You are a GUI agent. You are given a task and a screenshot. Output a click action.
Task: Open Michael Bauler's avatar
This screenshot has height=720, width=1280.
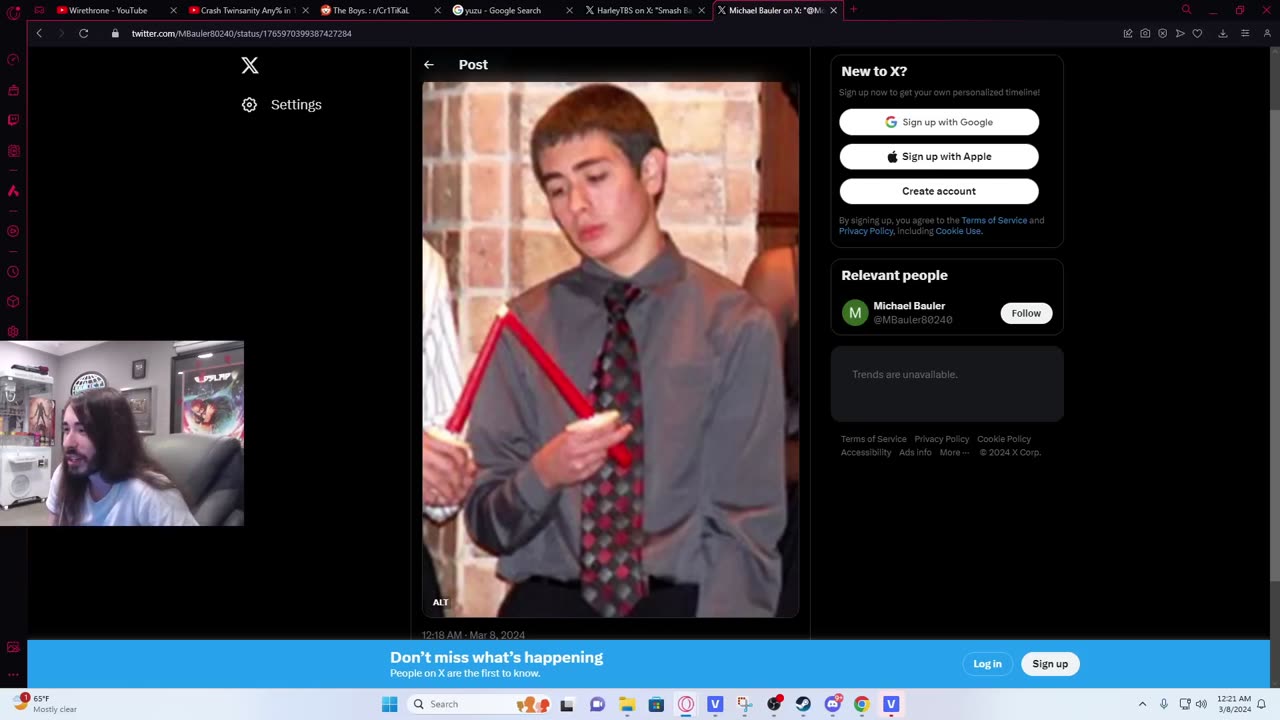[x=855, y=313]
